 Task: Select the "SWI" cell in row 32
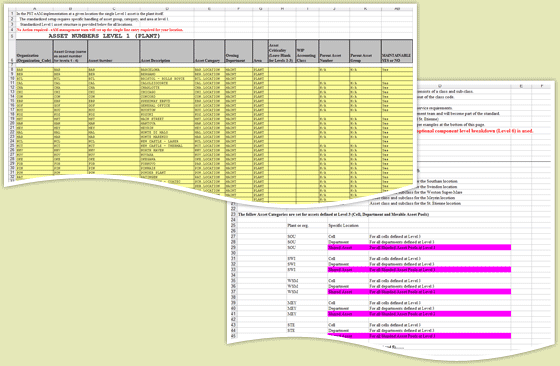point(291,264)
